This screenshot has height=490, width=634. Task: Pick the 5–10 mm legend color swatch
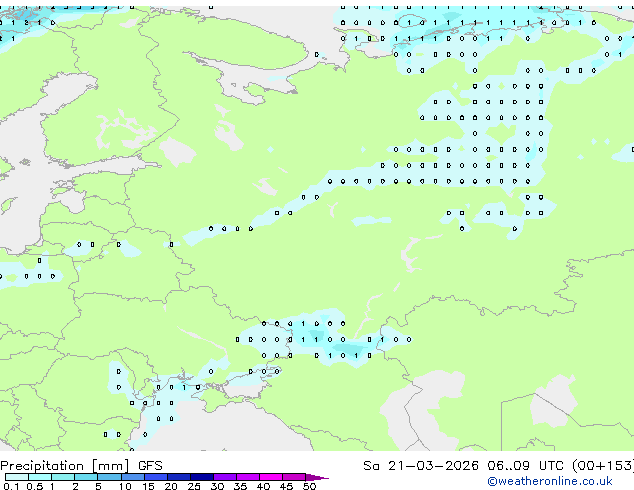click(x=109, y=477)
